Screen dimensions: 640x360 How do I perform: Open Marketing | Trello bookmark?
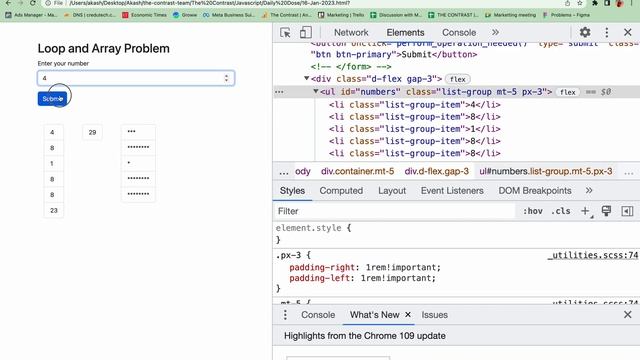click(x=341, y=15)
